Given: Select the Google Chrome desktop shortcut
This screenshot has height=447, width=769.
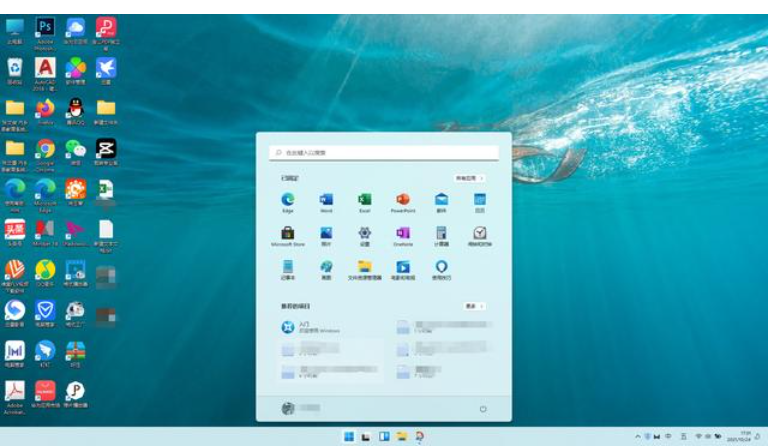Looking at the screenshot, I should 45,155.
